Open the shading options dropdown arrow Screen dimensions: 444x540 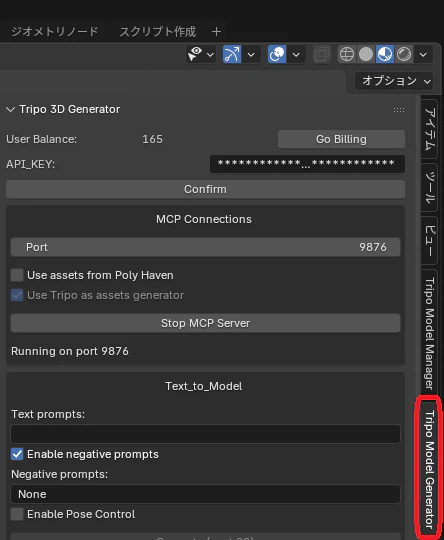423,54
